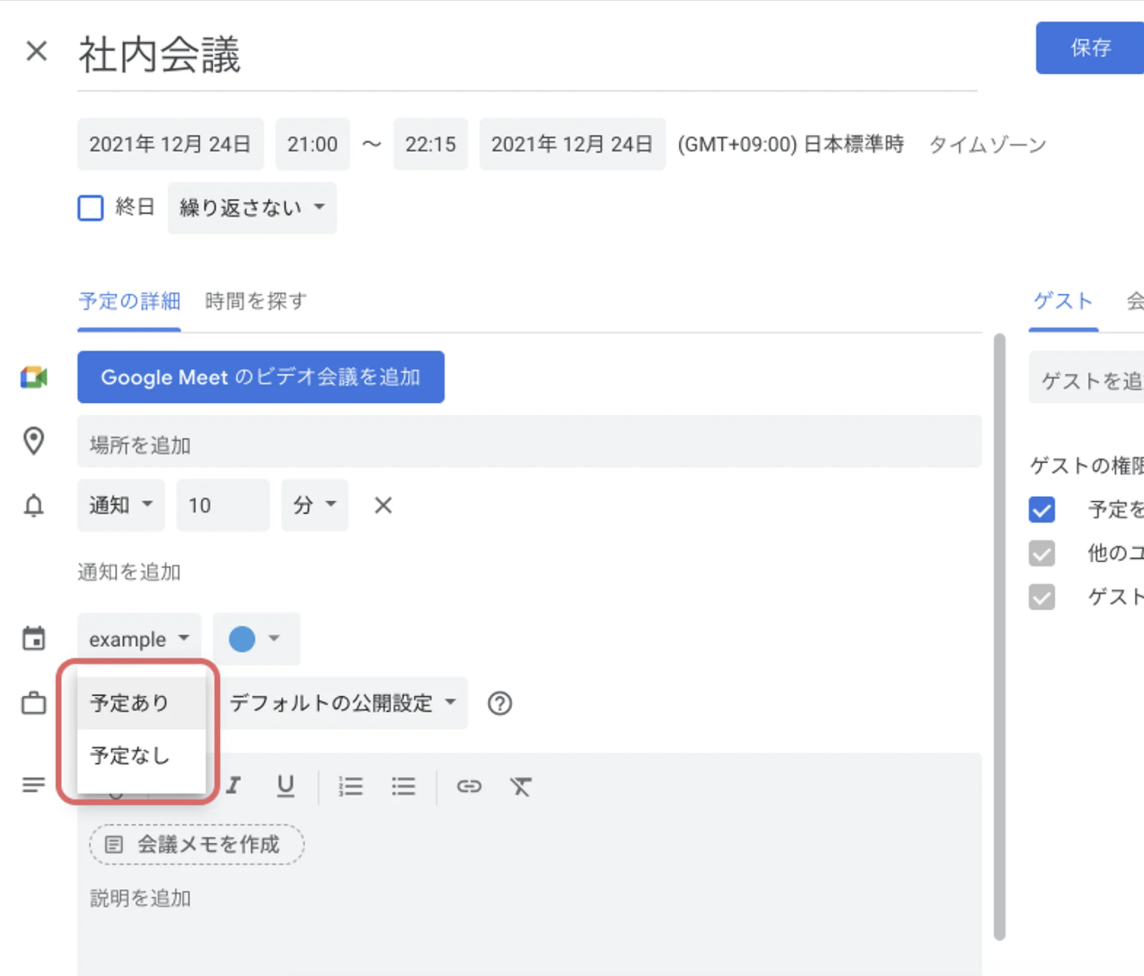Close the event editor with X icon
Viewport: 1144px width, 976px height.
37,52
